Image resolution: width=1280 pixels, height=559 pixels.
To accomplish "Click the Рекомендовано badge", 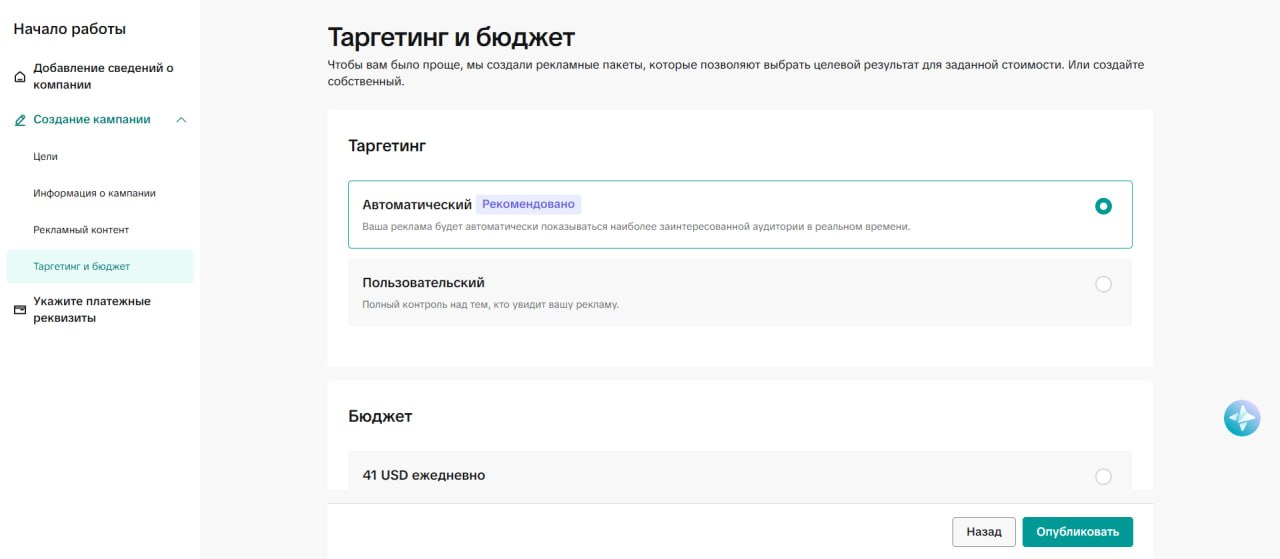I will point(528,204).
